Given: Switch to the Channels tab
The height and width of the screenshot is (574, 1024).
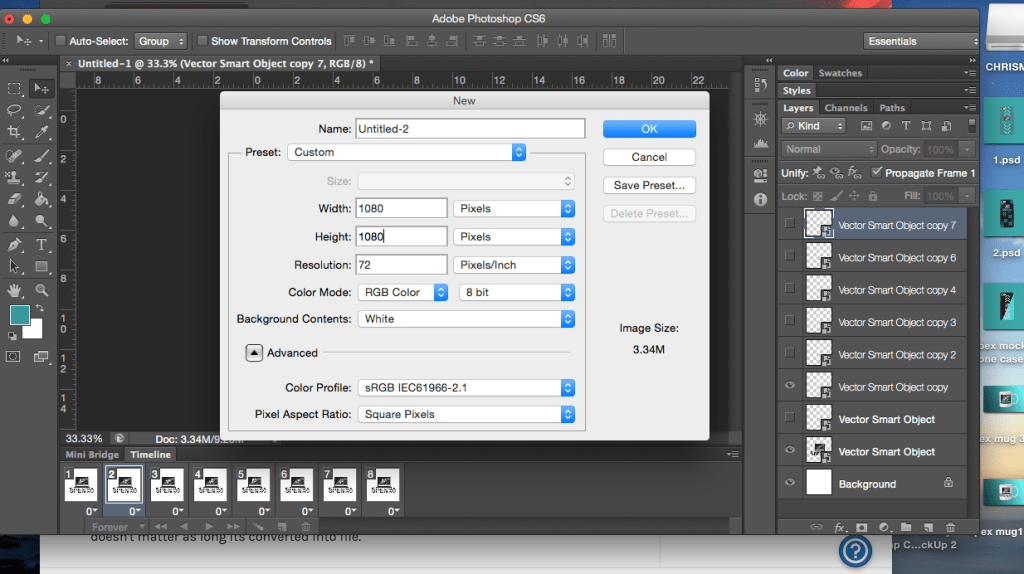Looking at the screenshot, I should pyautogui.click(x=846, y=108).
